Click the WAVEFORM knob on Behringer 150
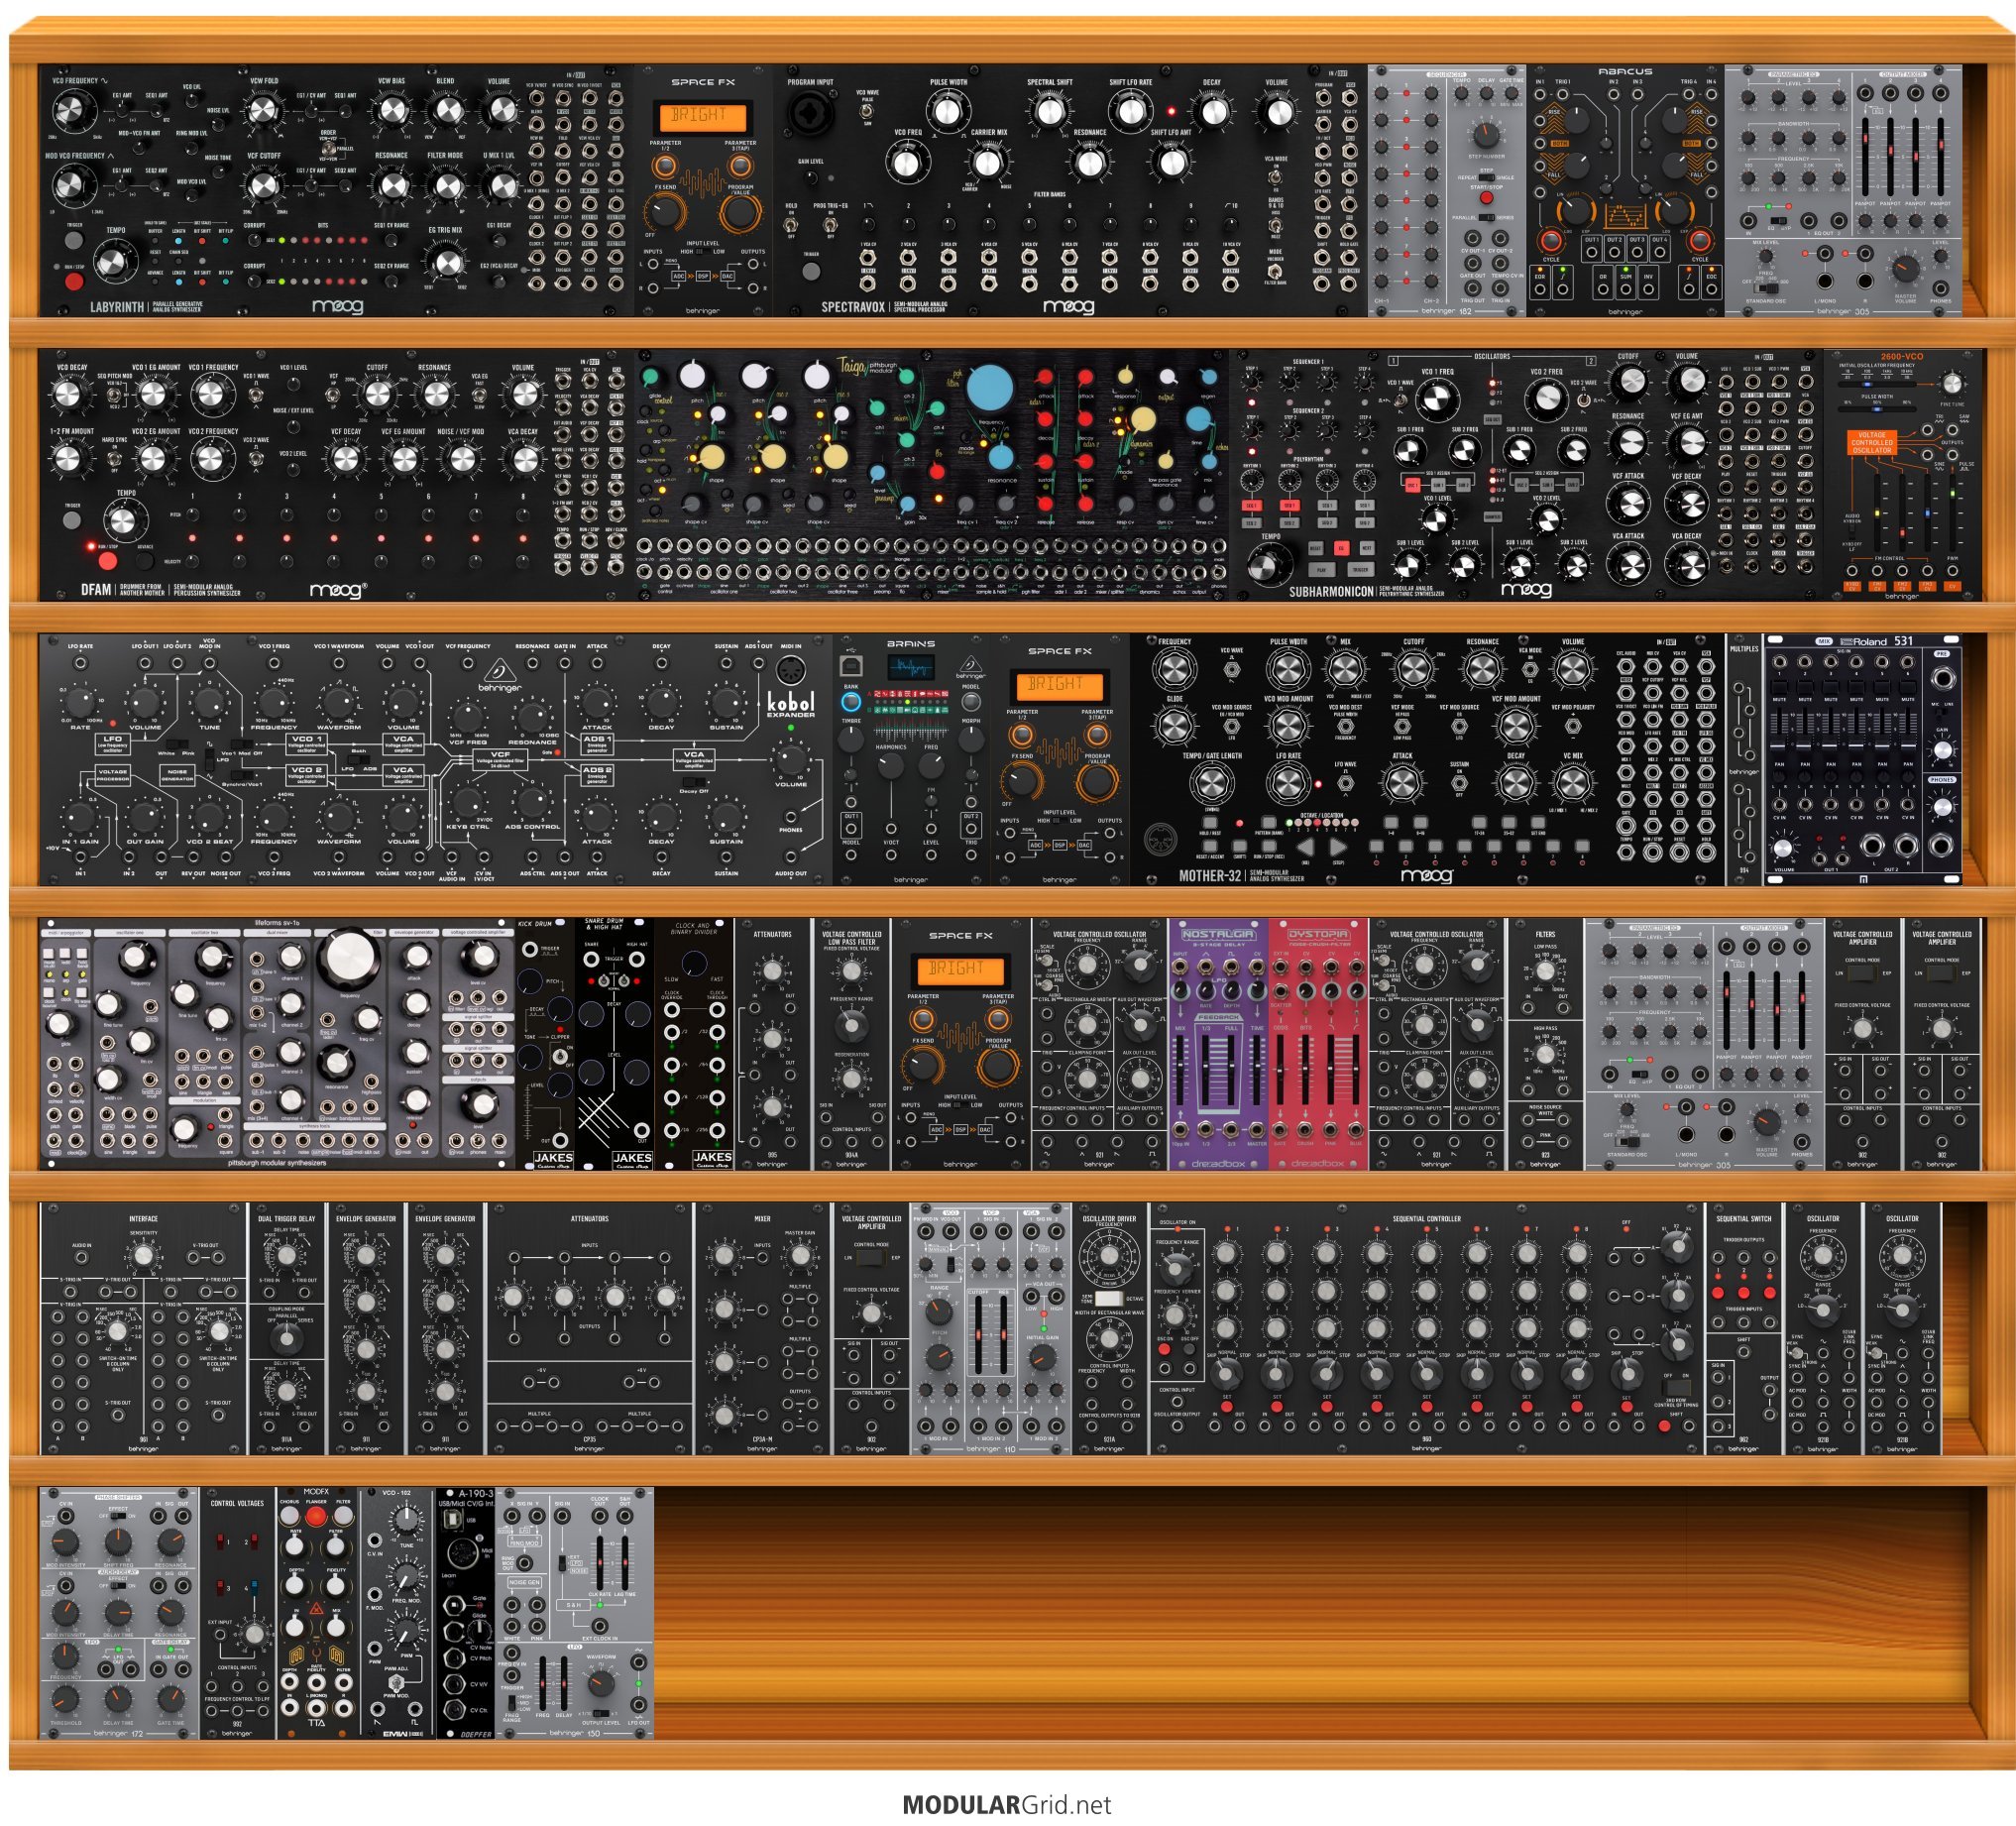This screenshot has height=1826, width=2016. (x=601, y=1684)
